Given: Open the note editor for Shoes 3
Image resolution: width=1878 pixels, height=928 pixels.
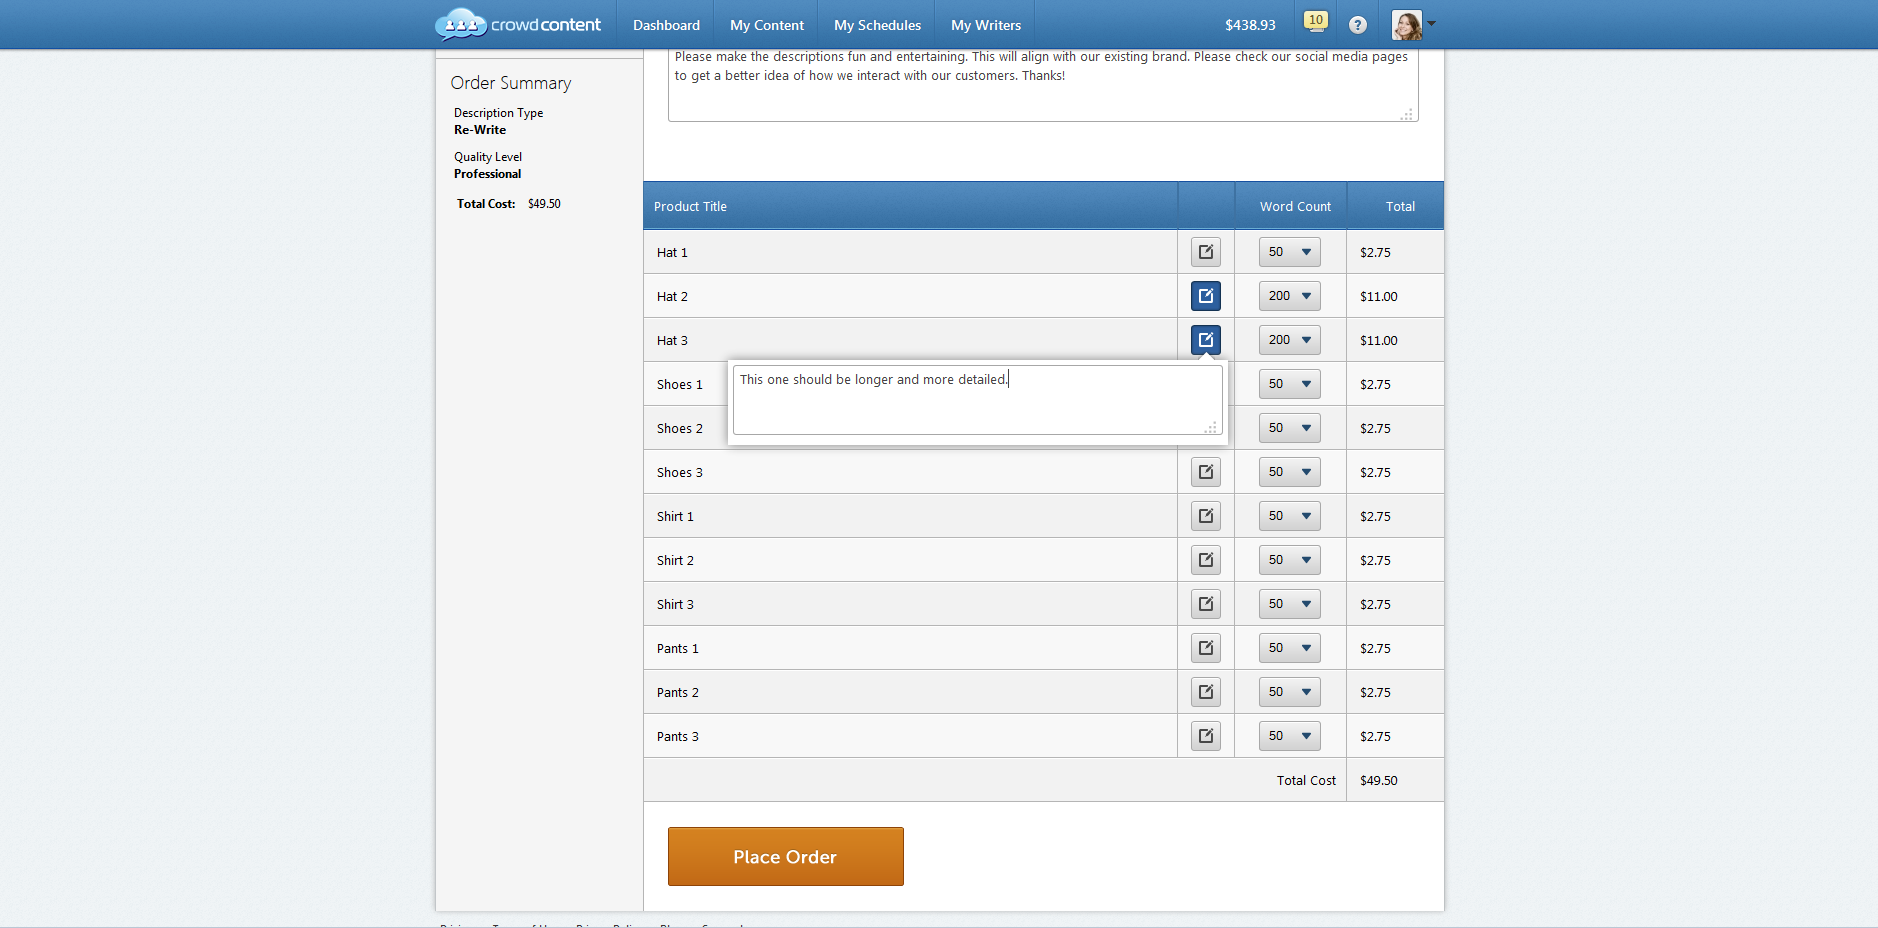Looking at the screenshot, I should click(x=1205, y=472).
